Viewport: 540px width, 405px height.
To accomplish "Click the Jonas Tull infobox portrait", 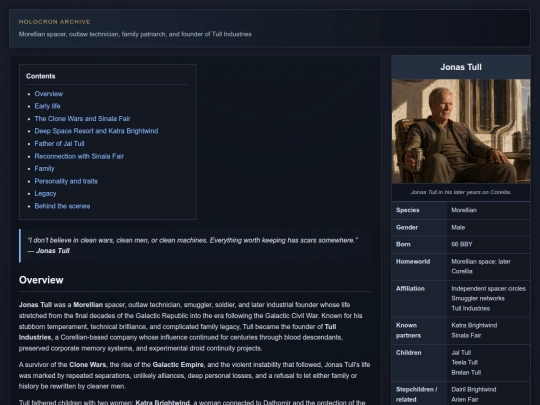I will coord(461,131).
